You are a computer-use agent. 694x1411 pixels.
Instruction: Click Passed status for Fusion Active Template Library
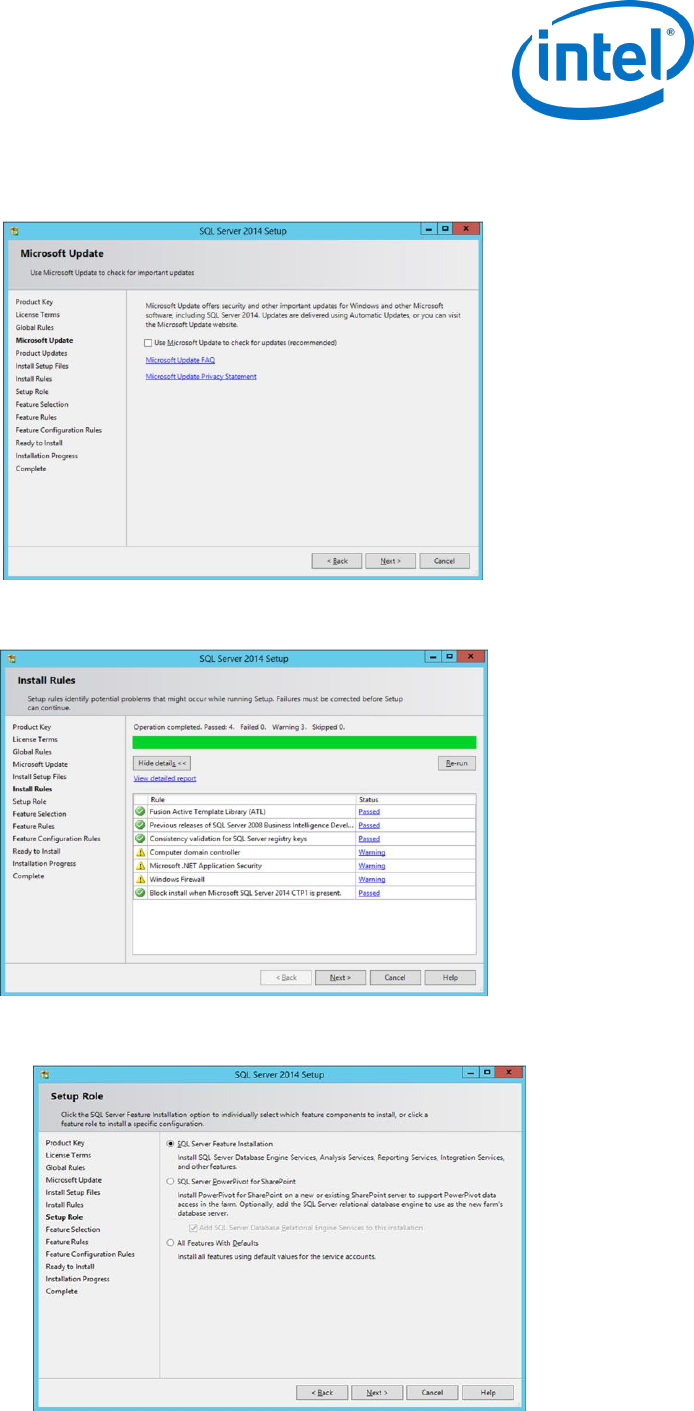click(x=369, y=812)
